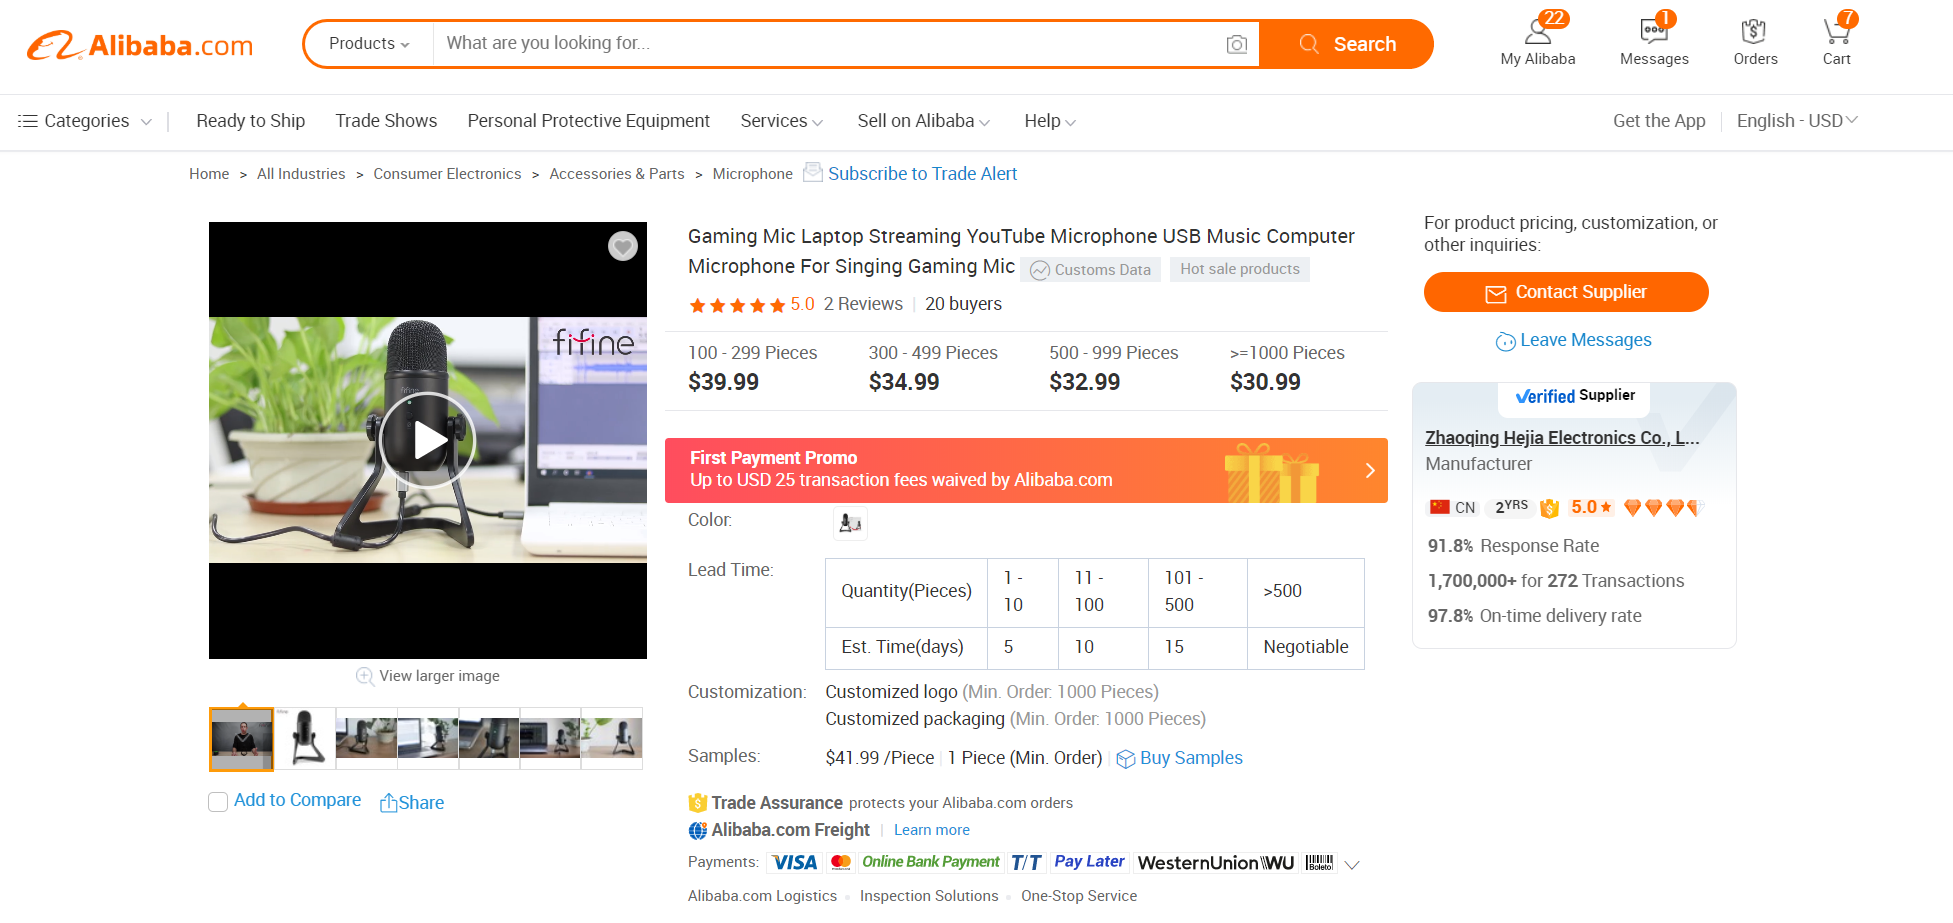
Task: Click the Negotiable lead time cell
Action: pos(1306,647)
